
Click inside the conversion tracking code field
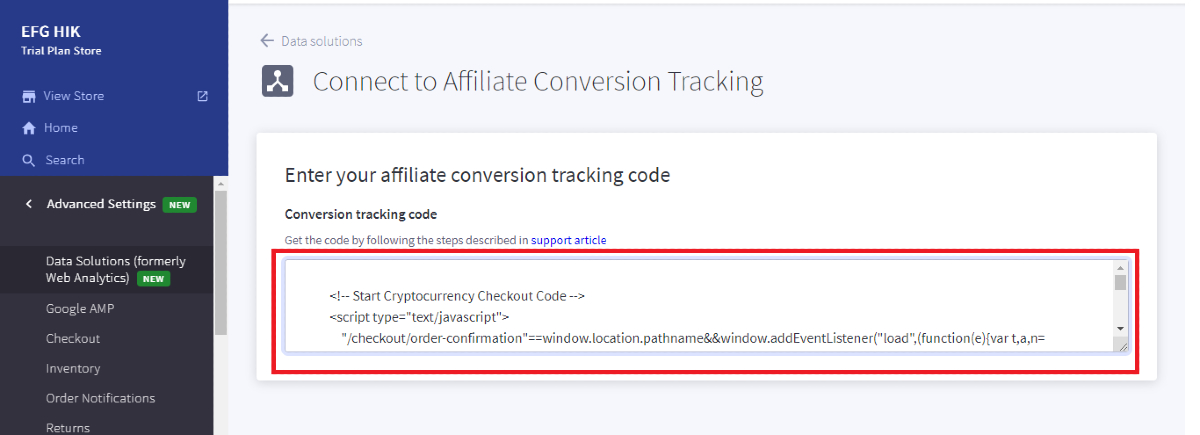[x=690, y=305]
